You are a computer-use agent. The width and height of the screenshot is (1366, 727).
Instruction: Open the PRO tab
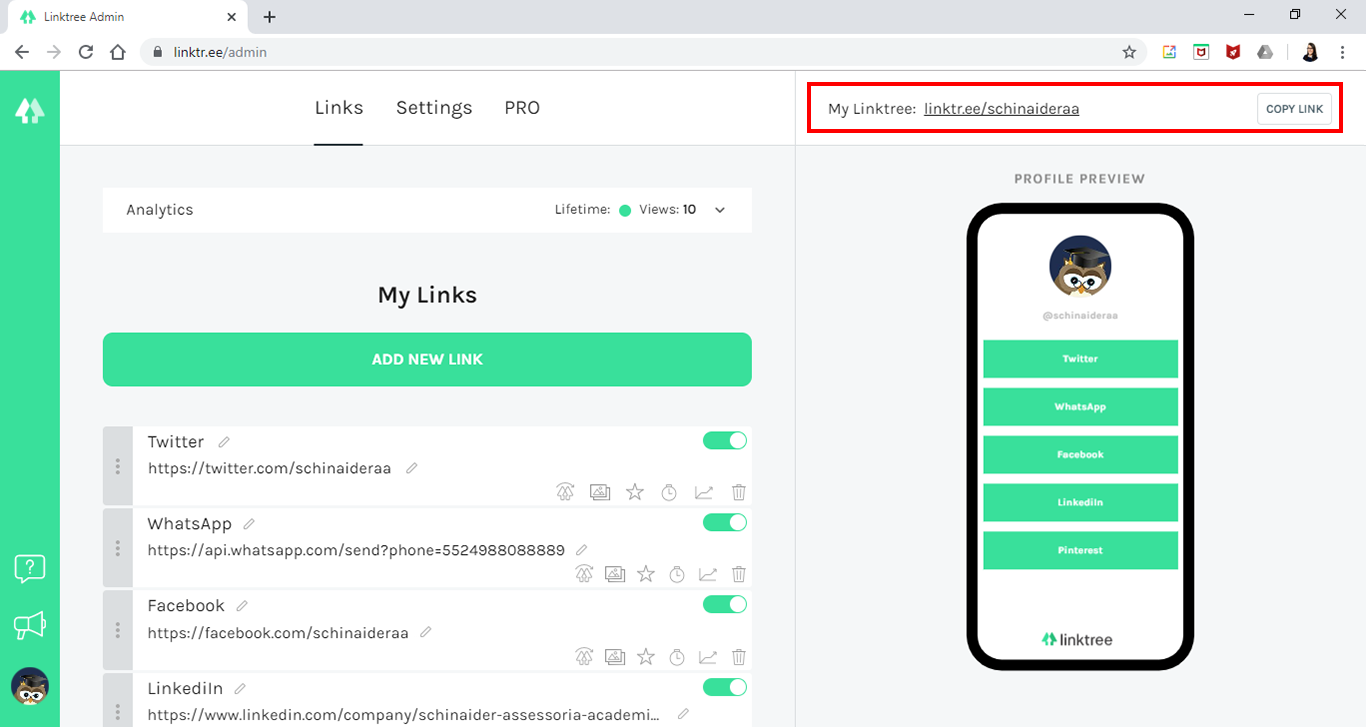pyautogui.click(x=522, y=108)
